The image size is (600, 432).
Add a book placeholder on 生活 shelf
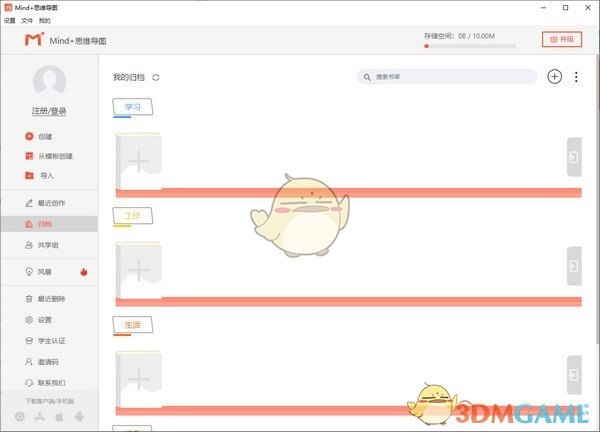click(139, 379)
